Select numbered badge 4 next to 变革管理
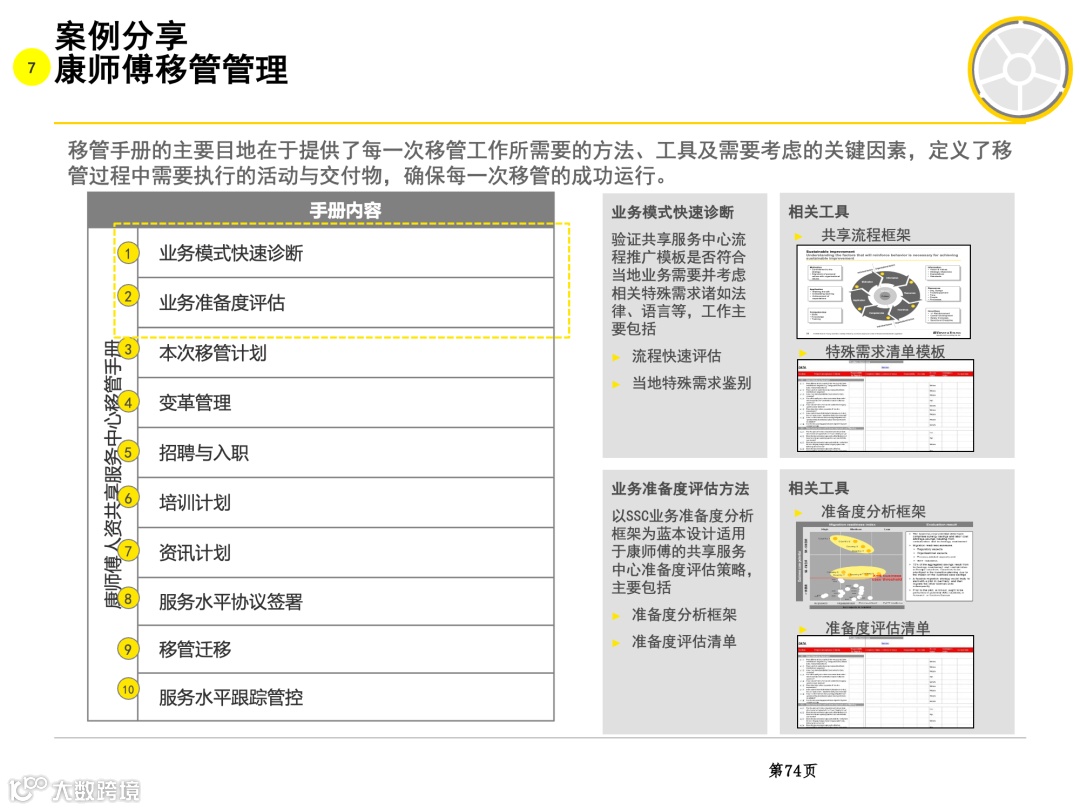 click(x=127, y=402)
